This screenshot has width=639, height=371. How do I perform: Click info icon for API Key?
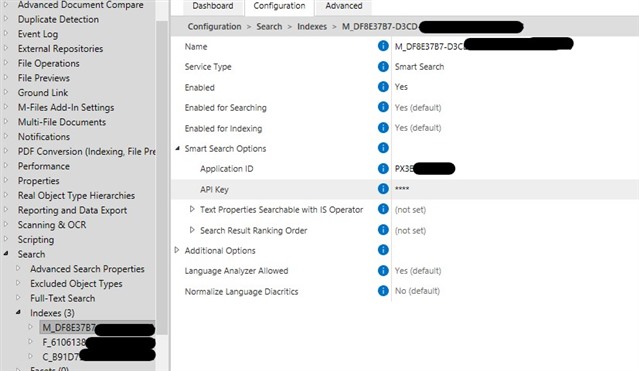pos(383,189)
